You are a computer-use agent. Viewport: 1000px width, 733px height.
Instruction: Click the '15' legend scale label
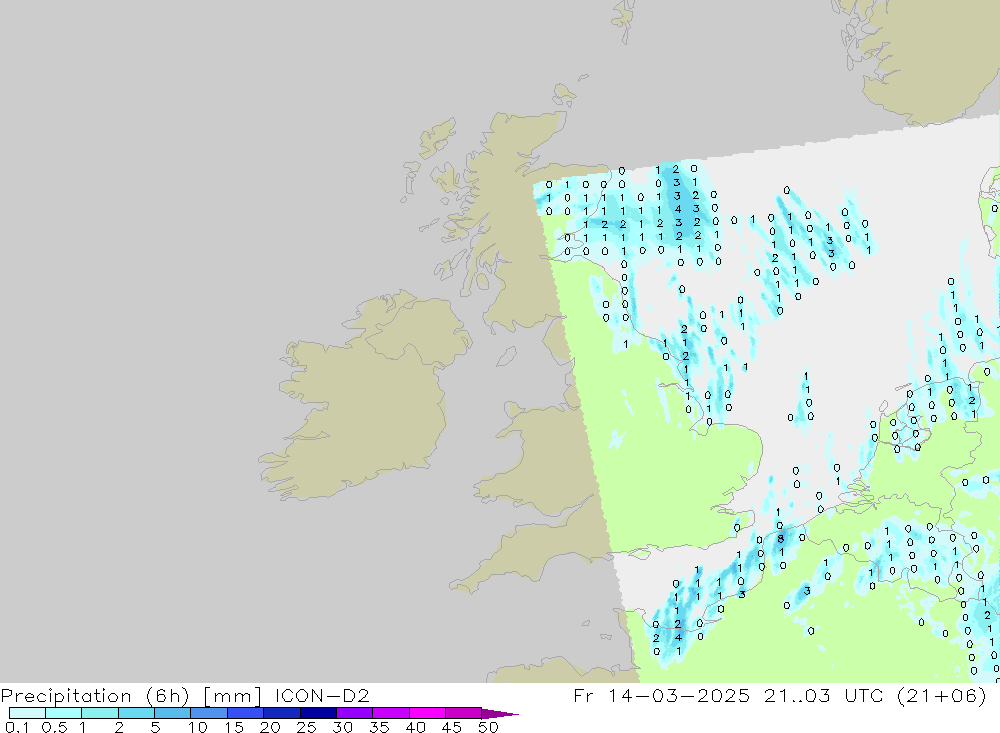point(234,727)
